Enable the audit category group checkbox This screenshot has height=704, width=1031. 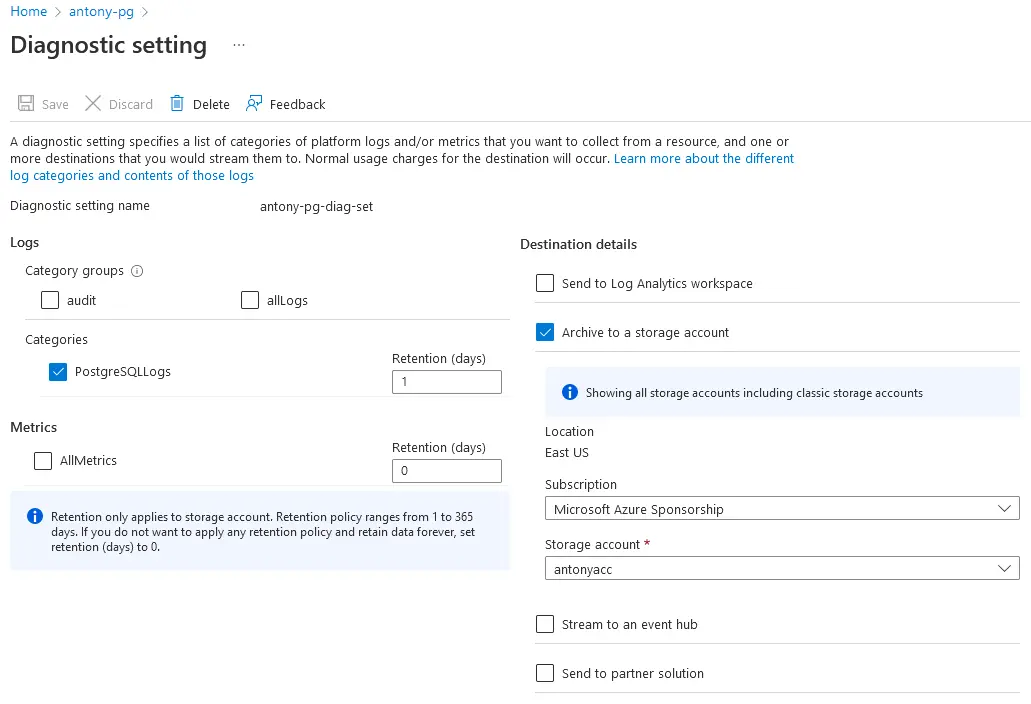pyautogui.click(x=50, y=300)
